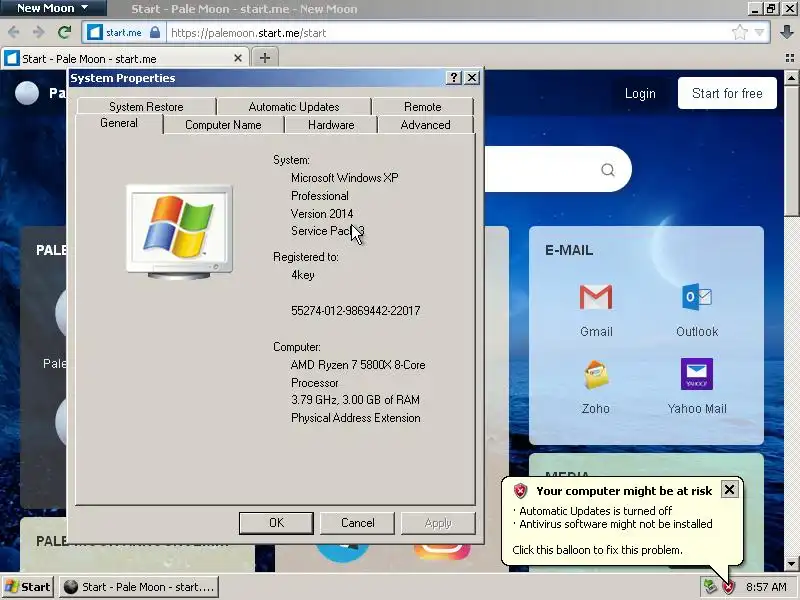Click the System Properties help question button
The height and width of the screenshot is (600, 800).
[454, 78]
